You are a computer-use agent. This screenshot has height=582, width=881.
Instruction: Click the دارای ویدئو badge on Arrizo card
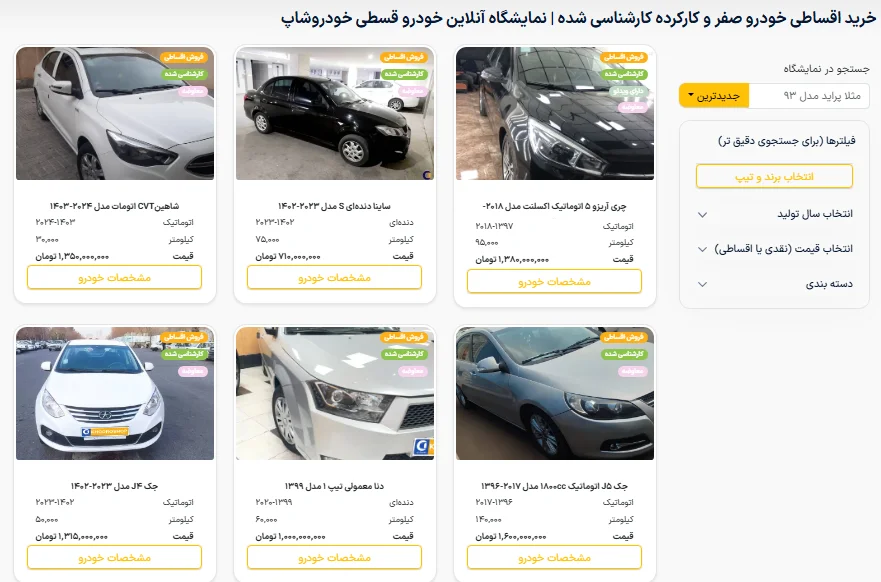pos(630,90)
